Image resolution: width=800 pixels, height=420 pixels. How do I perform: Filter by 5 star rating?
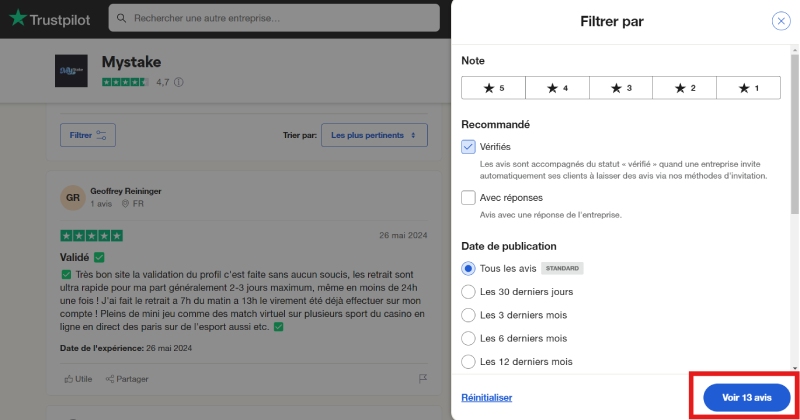coord(493,88)
